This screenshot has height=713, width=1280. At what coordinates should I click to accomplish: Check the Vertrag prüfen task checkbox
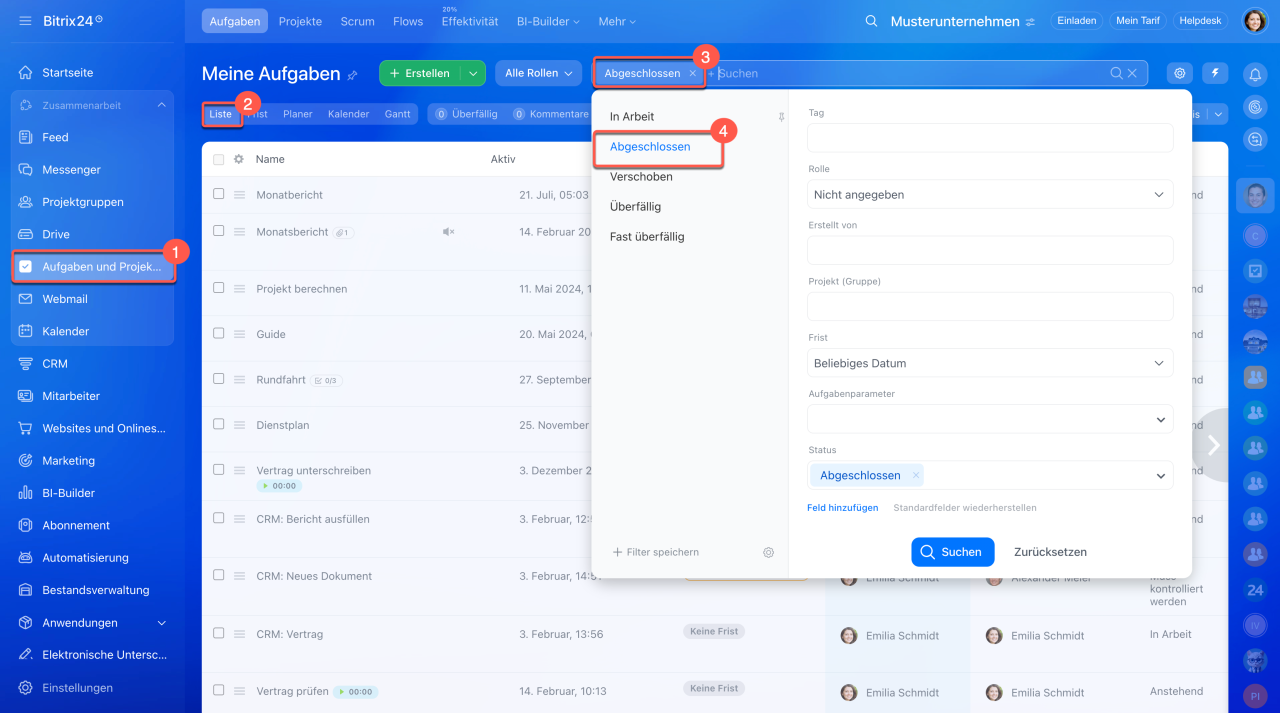(218, 690)
